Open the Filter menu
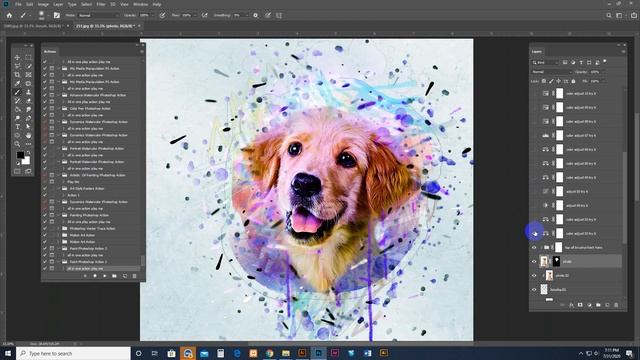Viewport: 640px width, 360px height. pos(101,4)
